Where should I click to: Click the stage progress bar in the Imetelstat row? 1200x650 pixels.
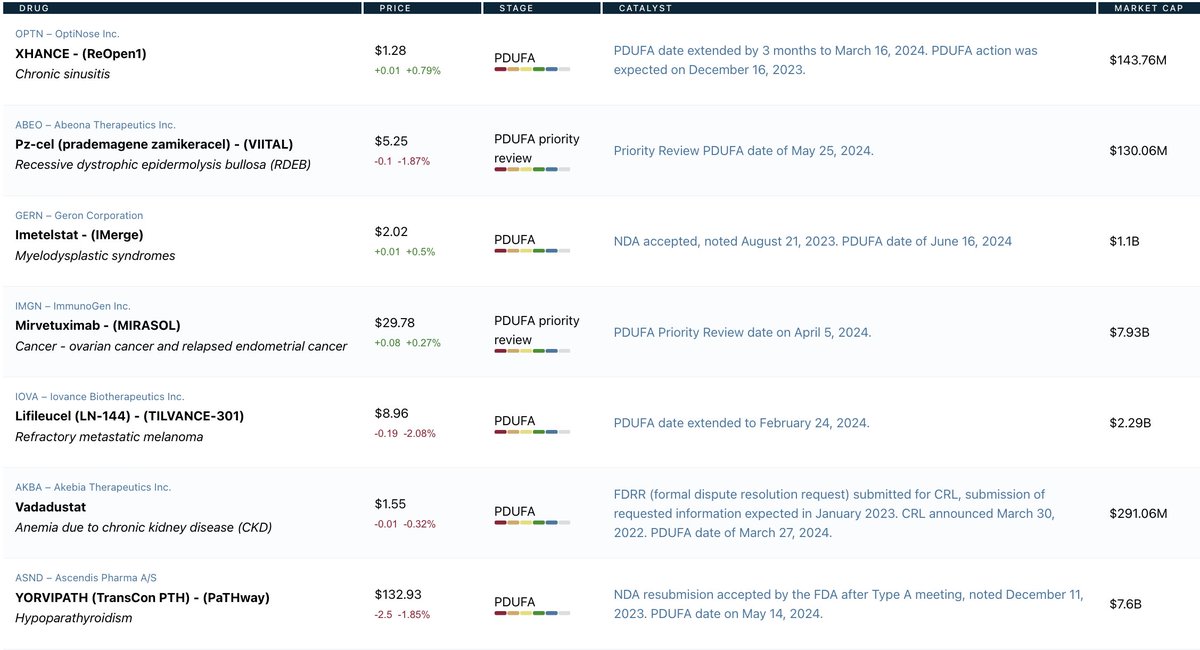tap(532, 251)
